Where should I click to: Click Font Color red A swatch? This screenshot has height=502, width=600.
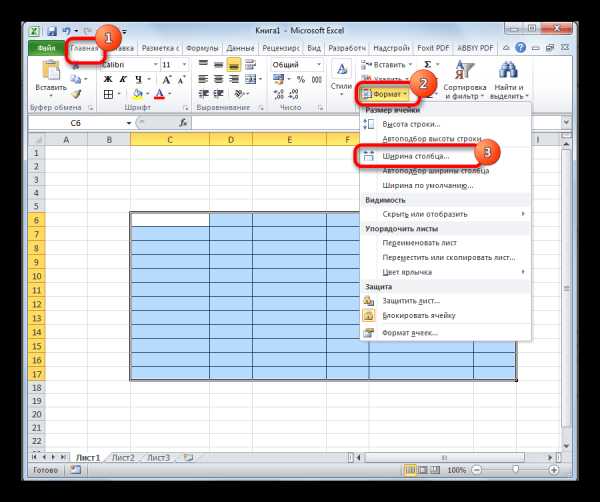(160, 94)
